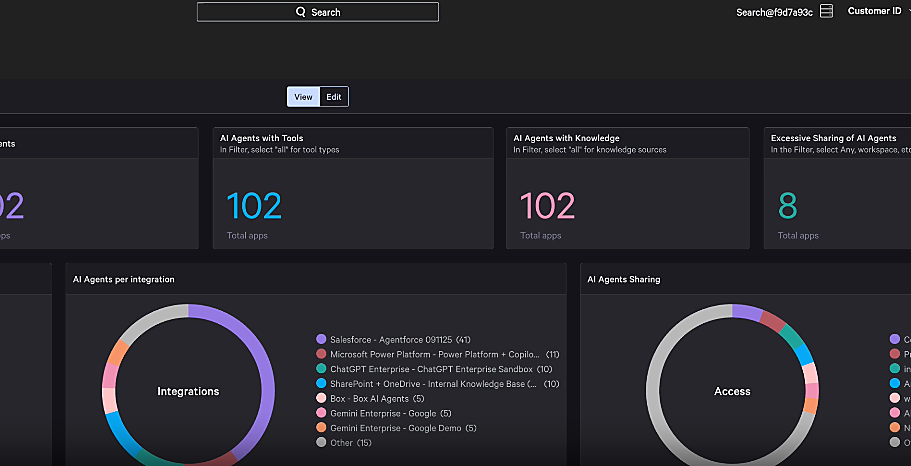
Task: Click the magnifying glass search icon
Action: (300, 12)
